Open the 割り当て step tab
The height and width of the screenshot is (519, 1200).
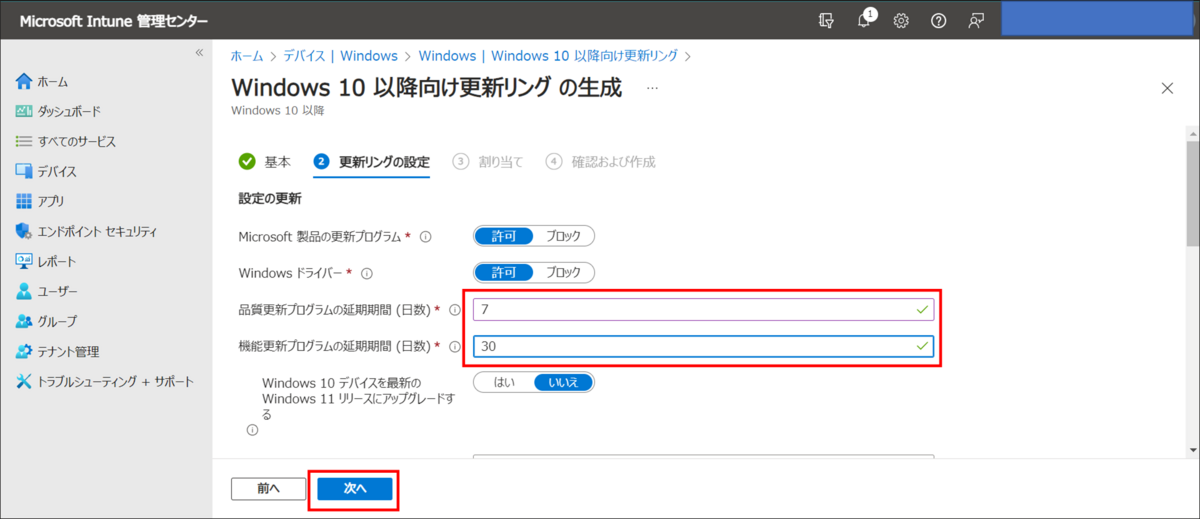click(x=487, y=162)
